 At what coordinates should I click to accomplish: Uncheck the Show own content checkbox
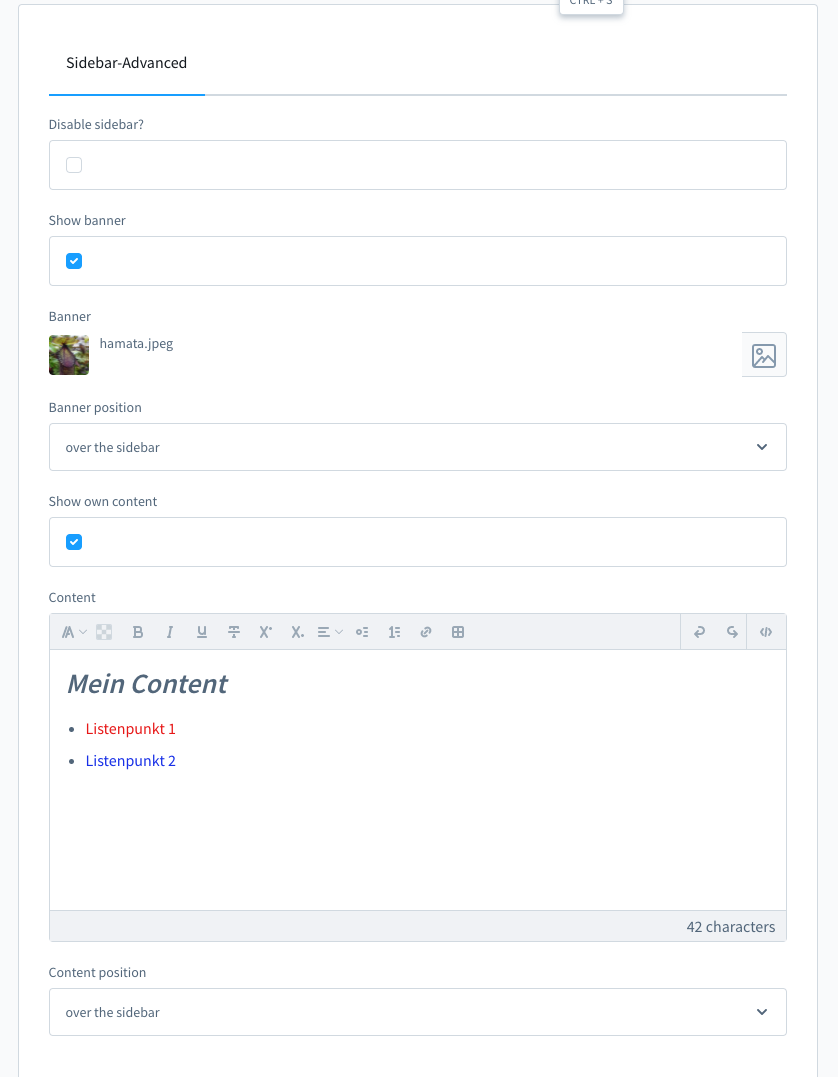click(x=74, y=542)
